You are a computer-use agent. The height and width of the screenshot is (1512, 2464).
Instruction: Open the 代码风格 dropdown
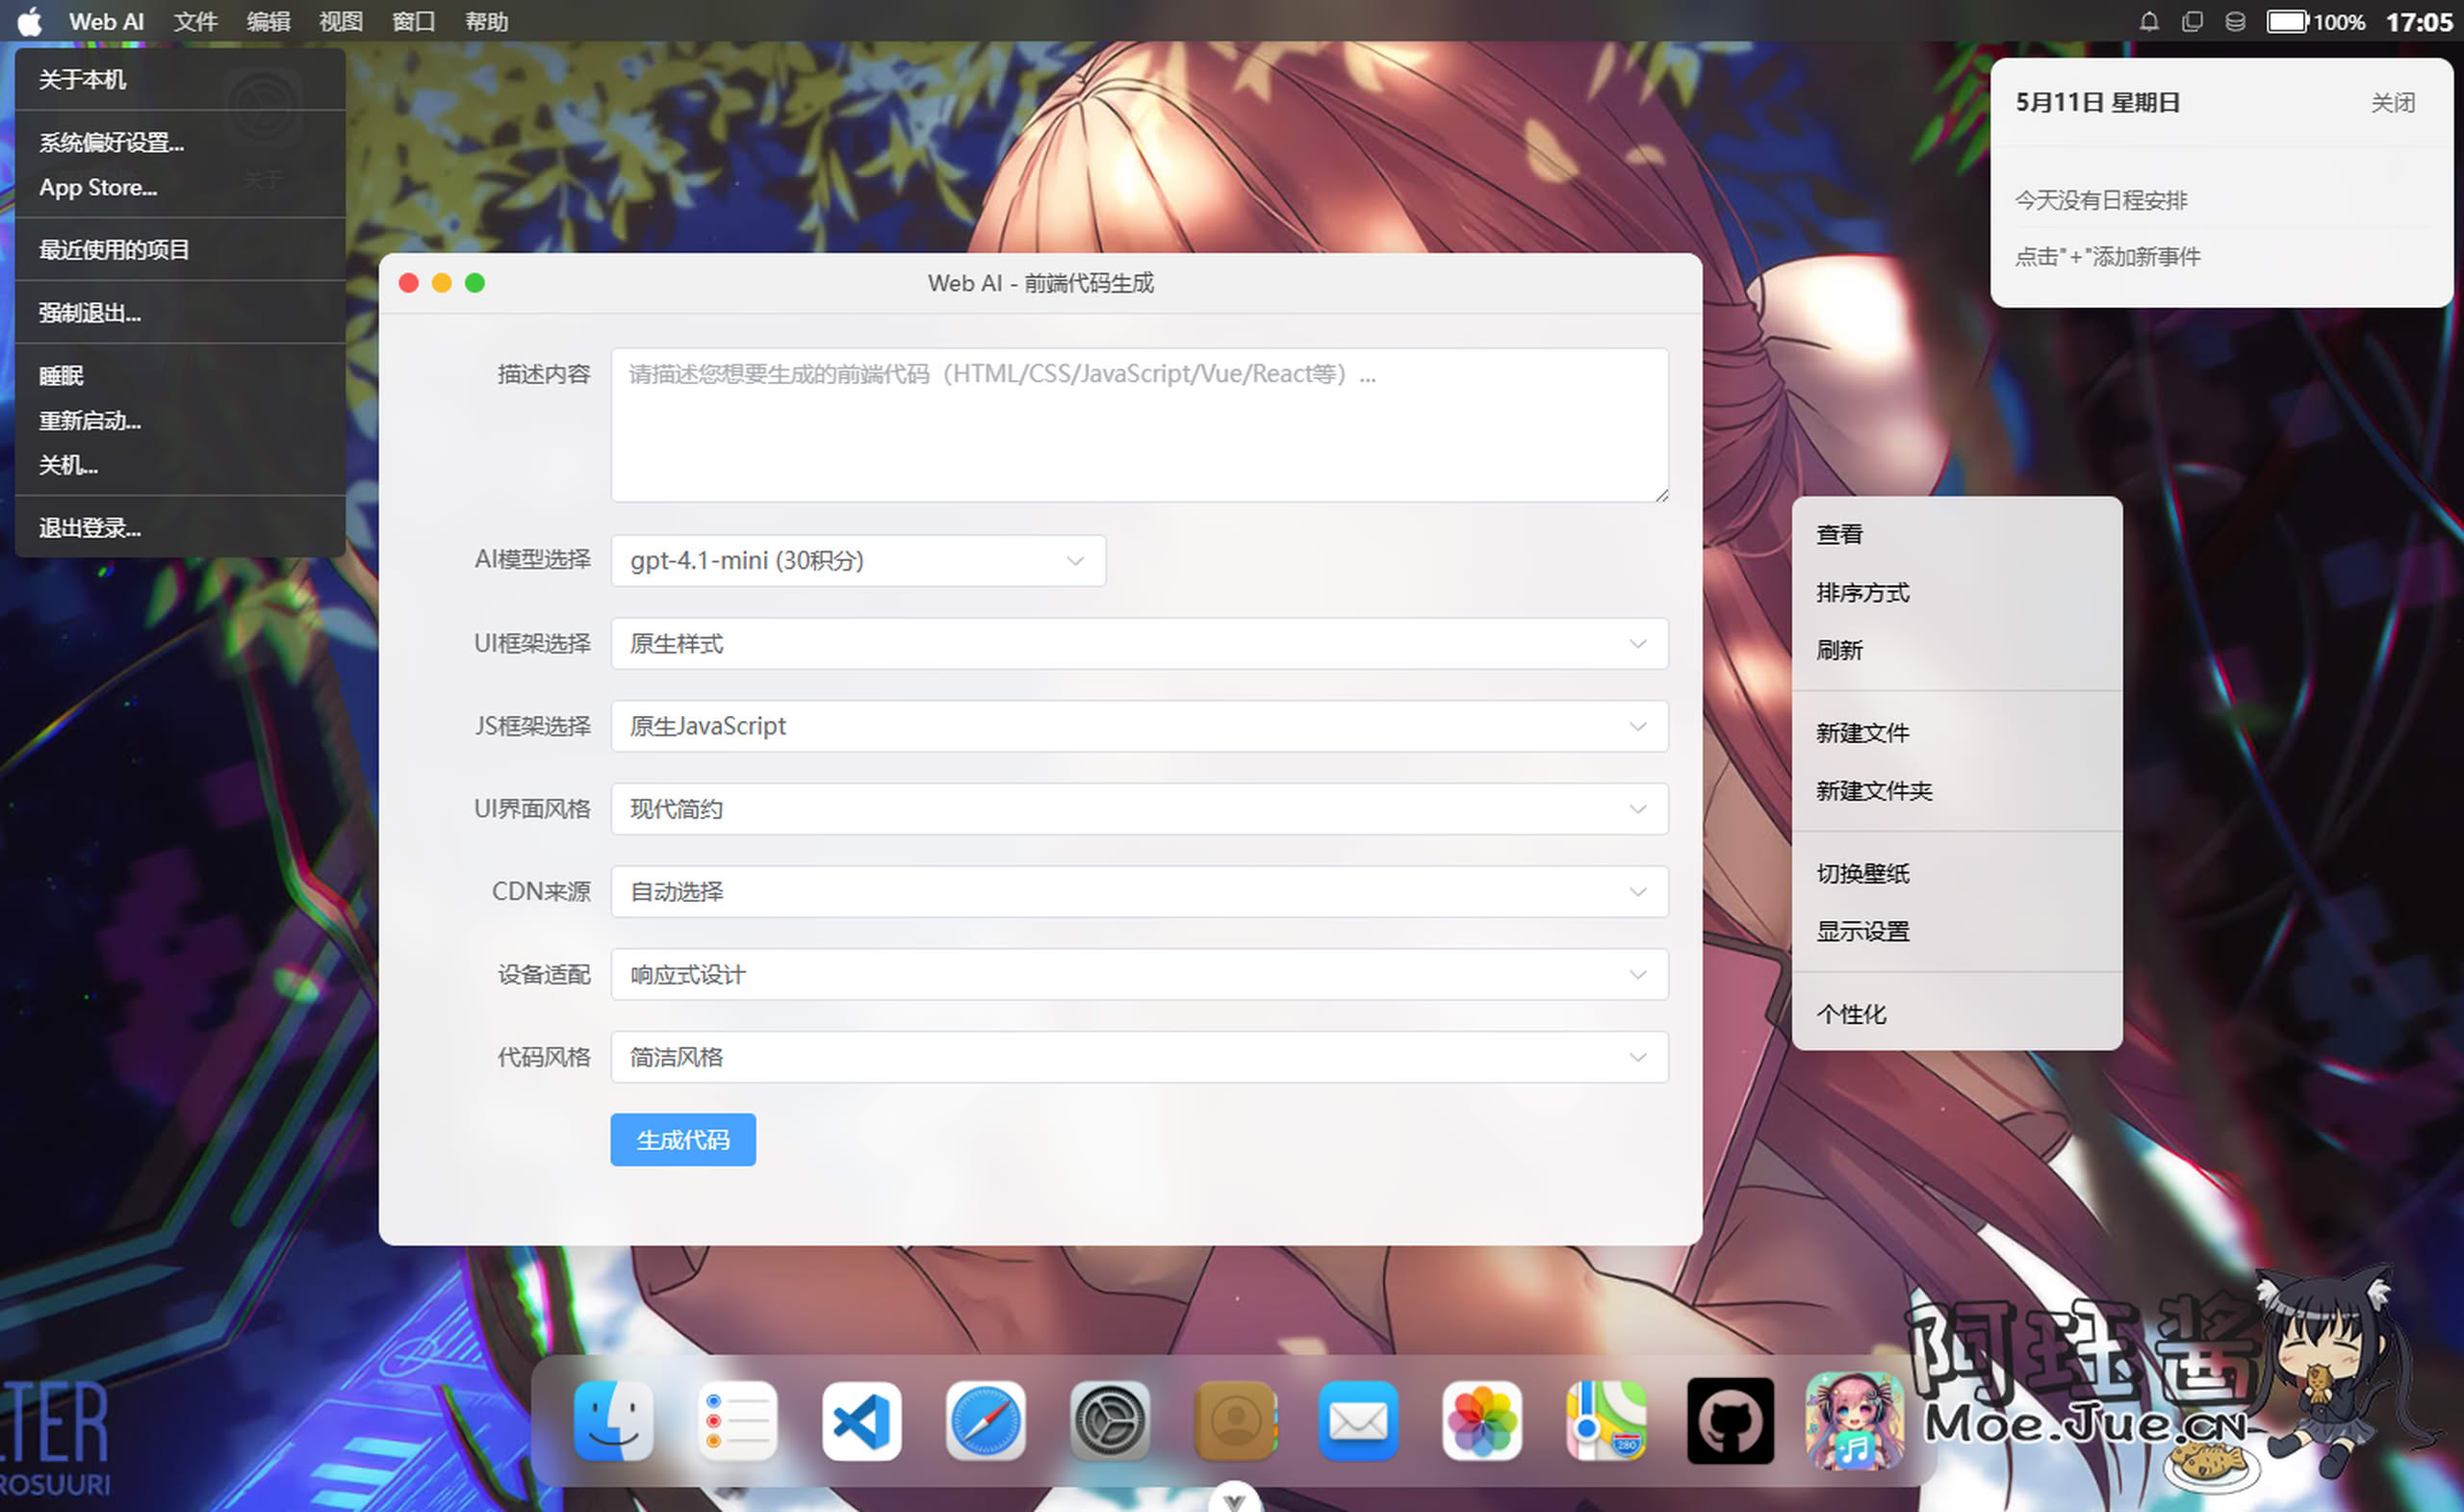tap(1139, 1057)
